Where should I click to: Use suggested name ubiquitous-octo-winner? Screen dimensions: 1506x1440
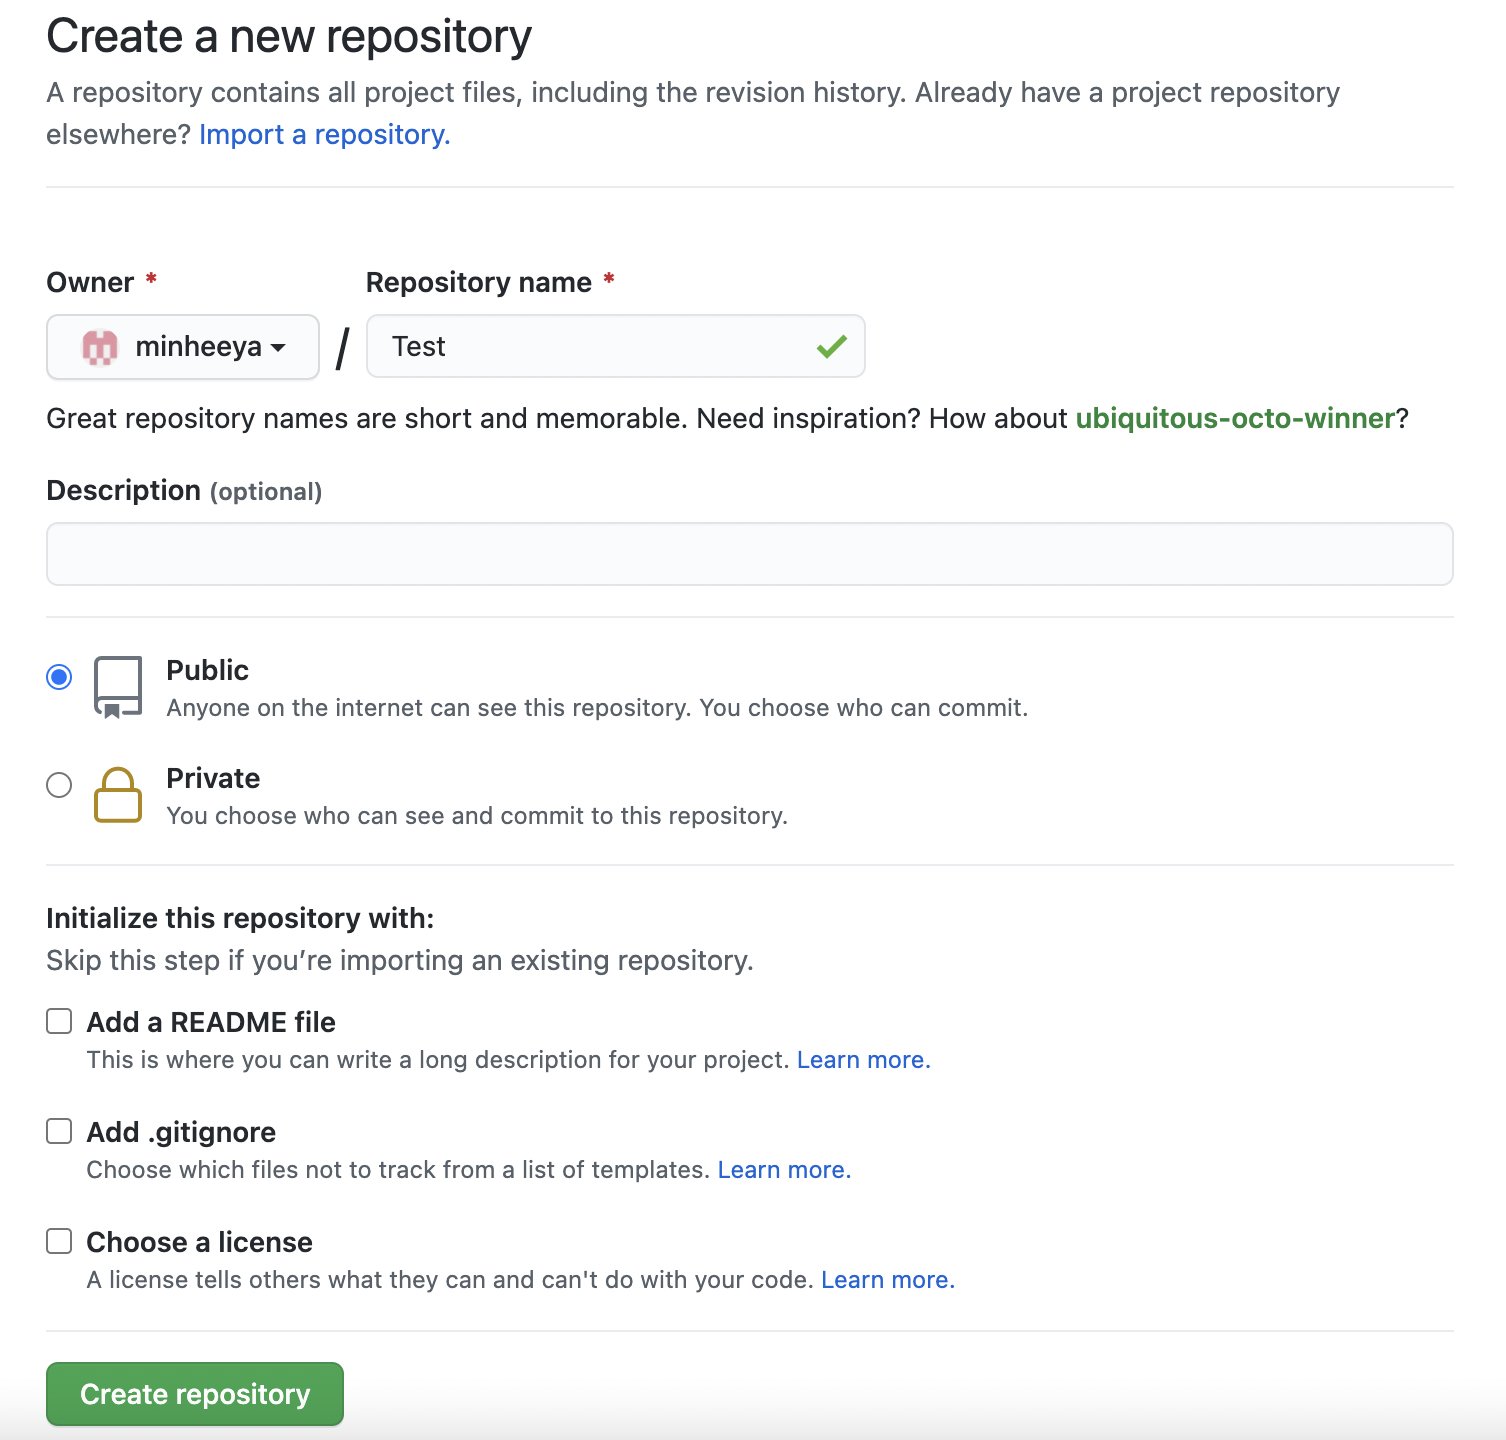(1235, 418)
